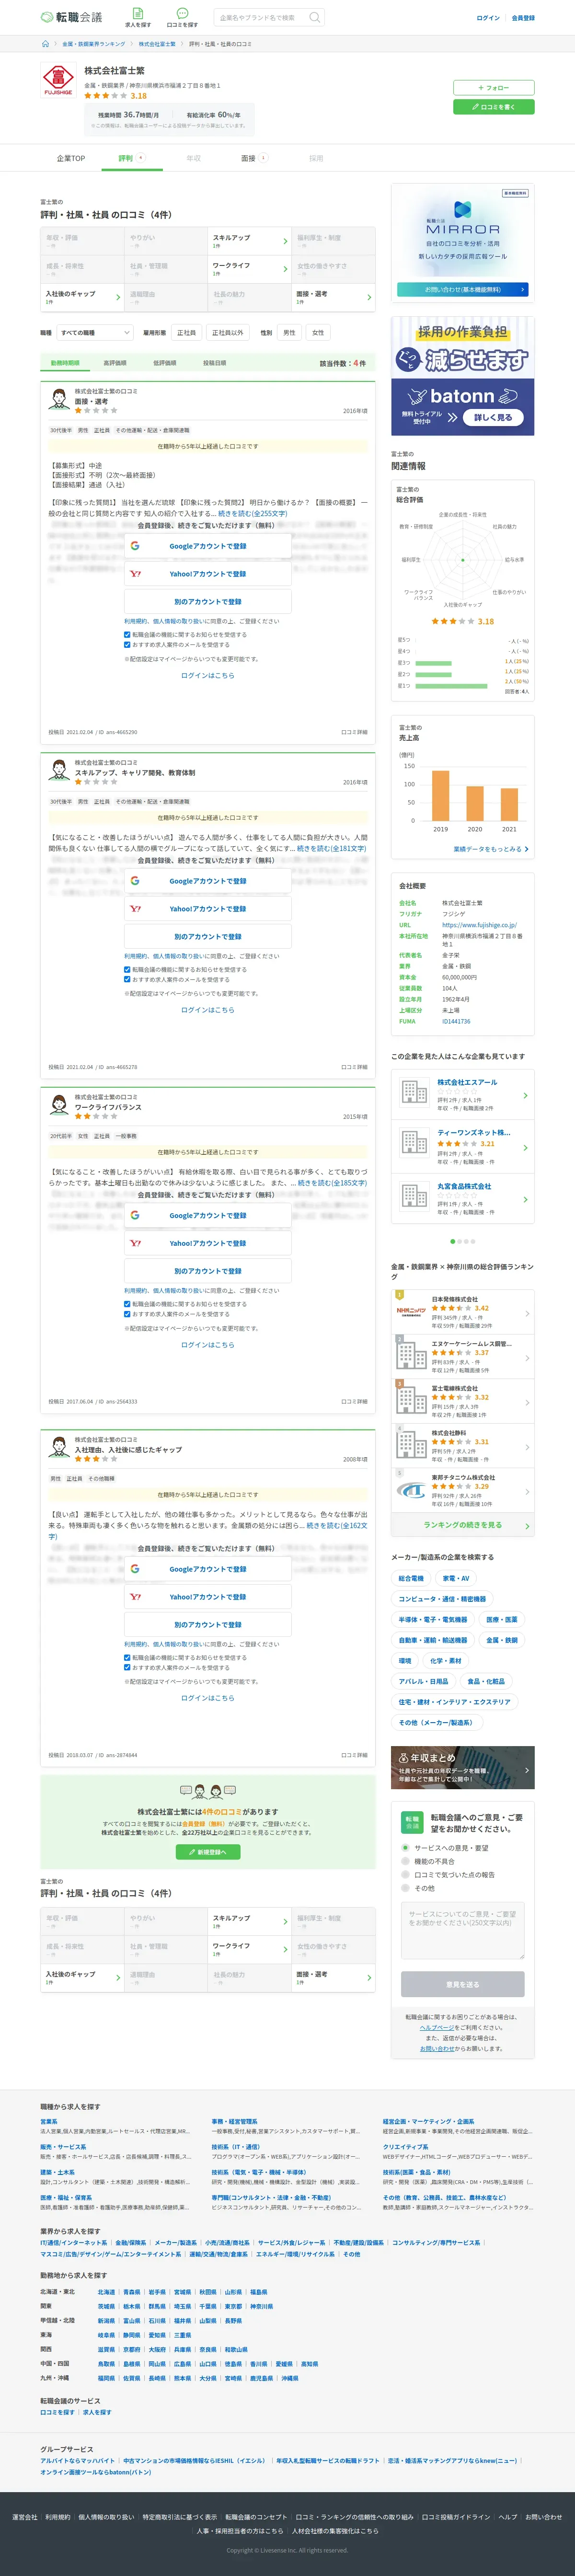The width and height of the screenshot is (575, 2576).
Task: Click the building icon next to 丸宮食品株式会社
Action: [x=414, y=1196]
